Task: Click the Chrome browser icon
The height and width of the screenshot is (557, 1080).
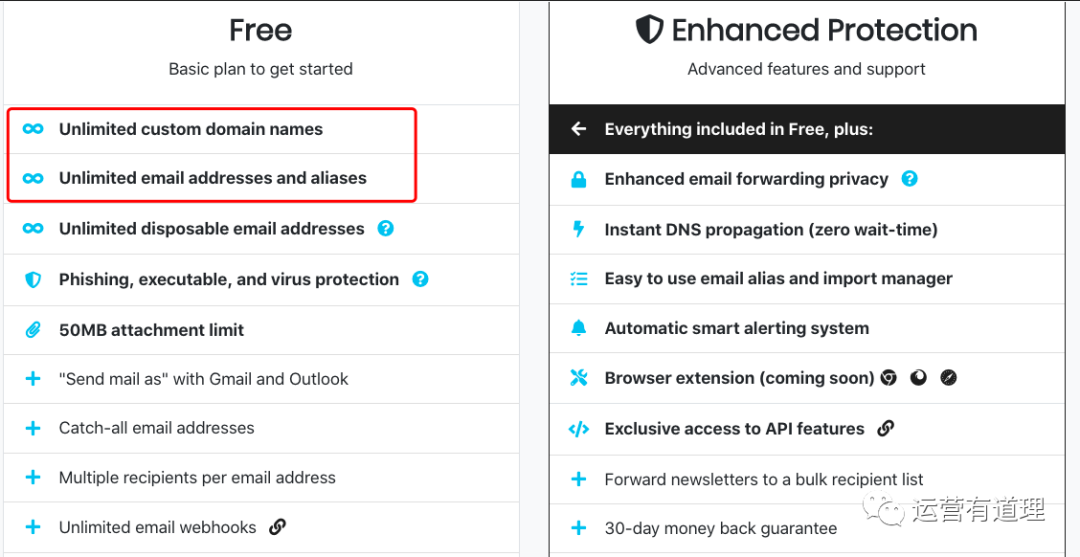Action: point(888,378)
